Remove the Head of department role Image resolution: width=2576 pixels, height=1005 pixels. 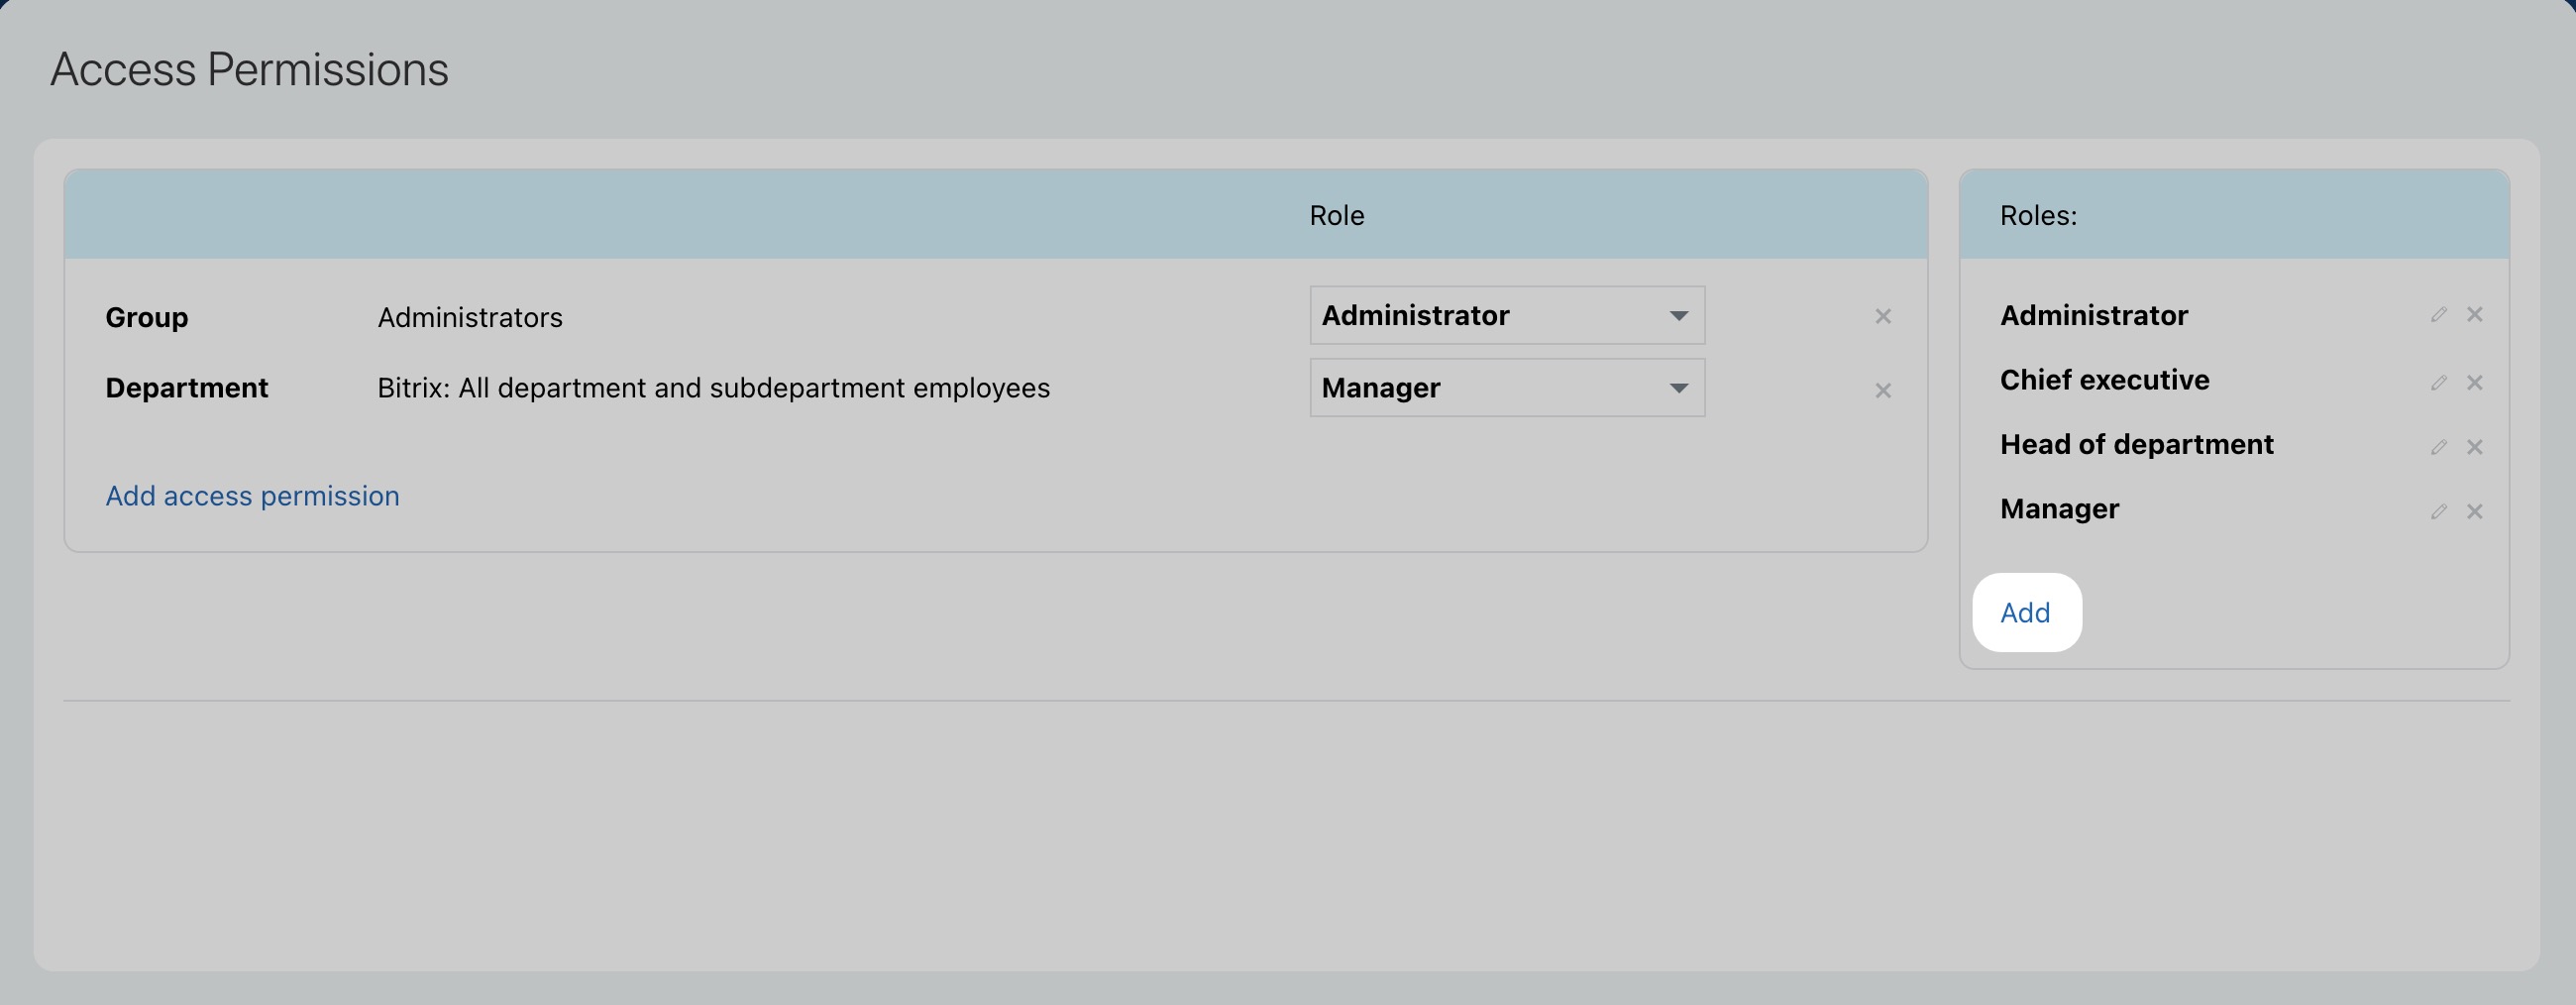pos(2475,447)
